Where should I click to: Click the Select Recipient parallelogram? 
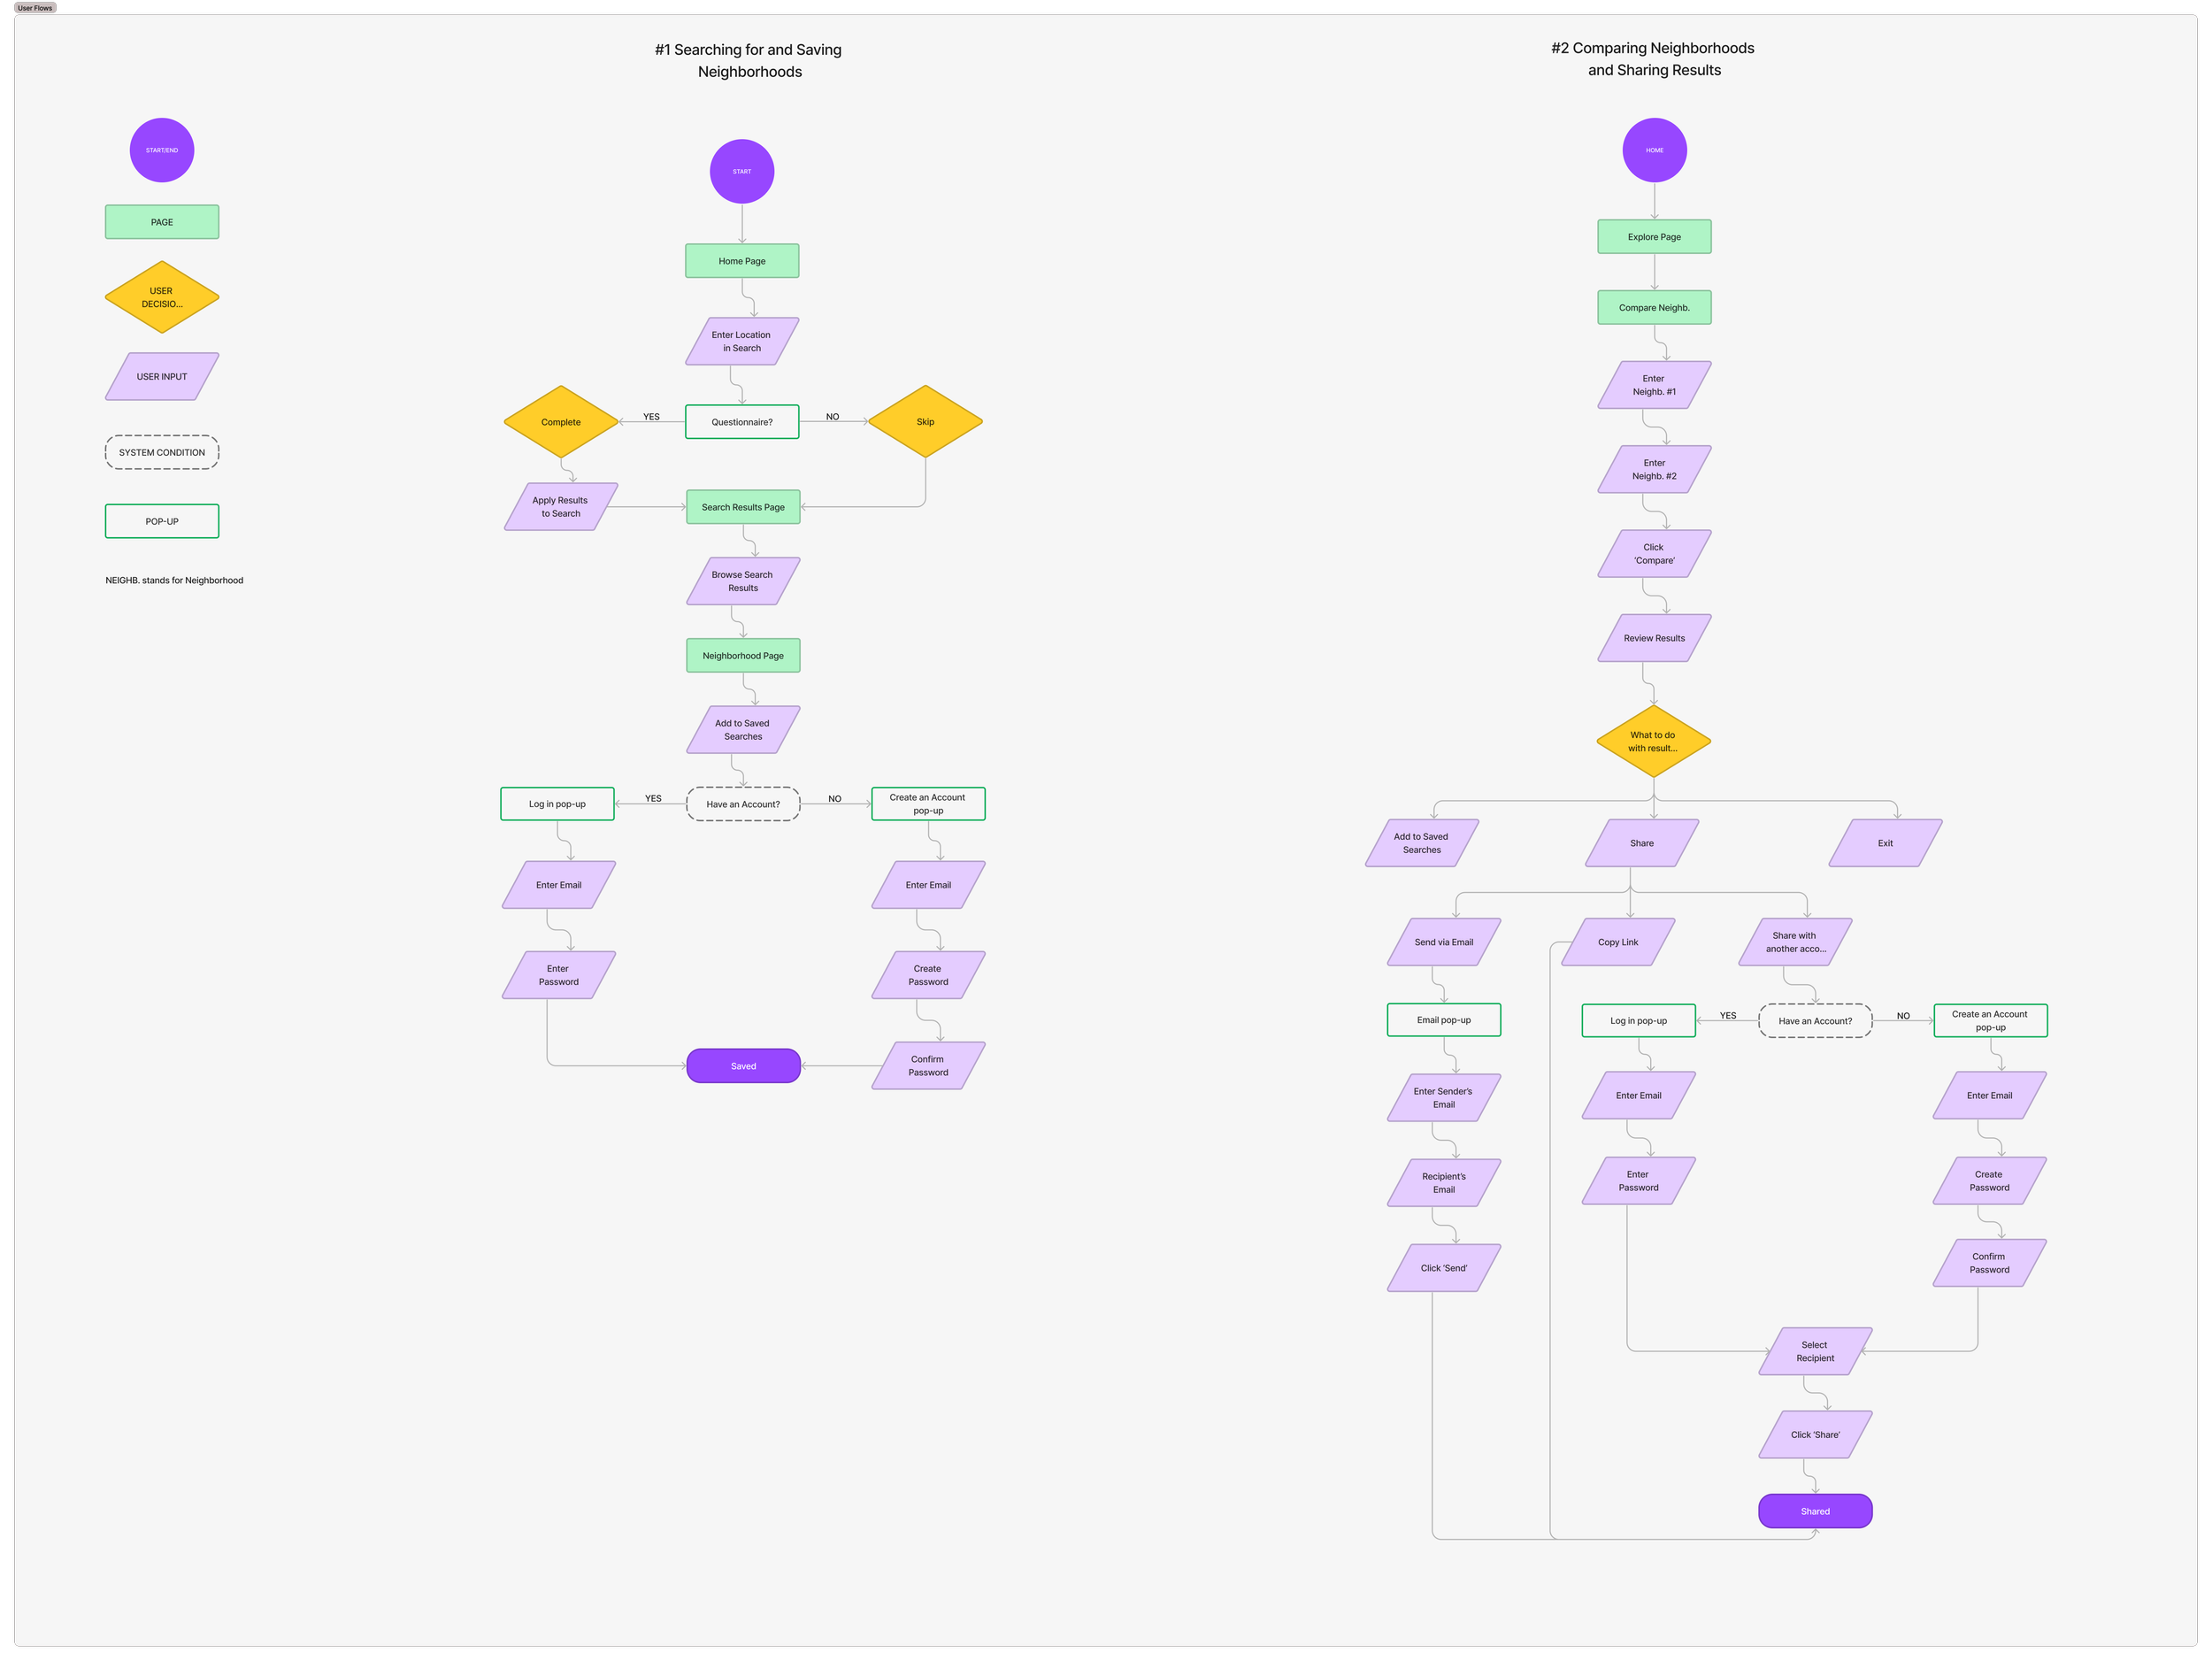click(1815, 1351)
